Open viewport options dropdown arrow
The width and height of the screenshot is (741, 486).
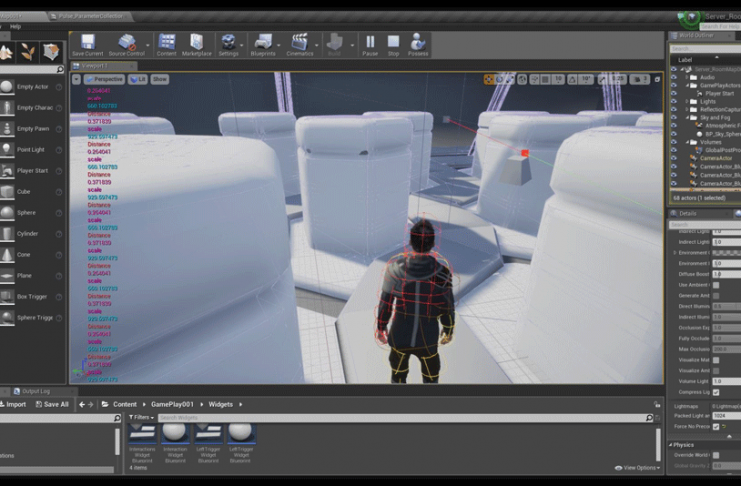pos(77,79)
